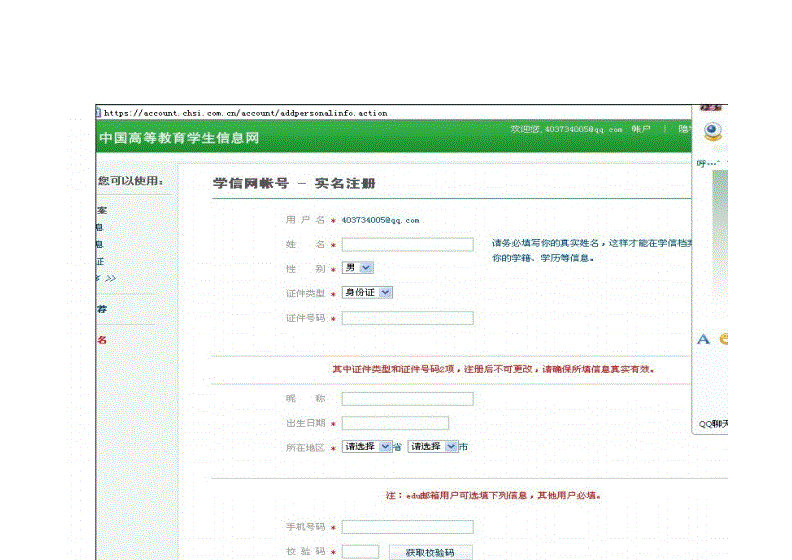Click the 校验码 verification code box
Image resolution: width=792 pixels, height=560 pixels.
pyautogui.click(x=360, y=552)
